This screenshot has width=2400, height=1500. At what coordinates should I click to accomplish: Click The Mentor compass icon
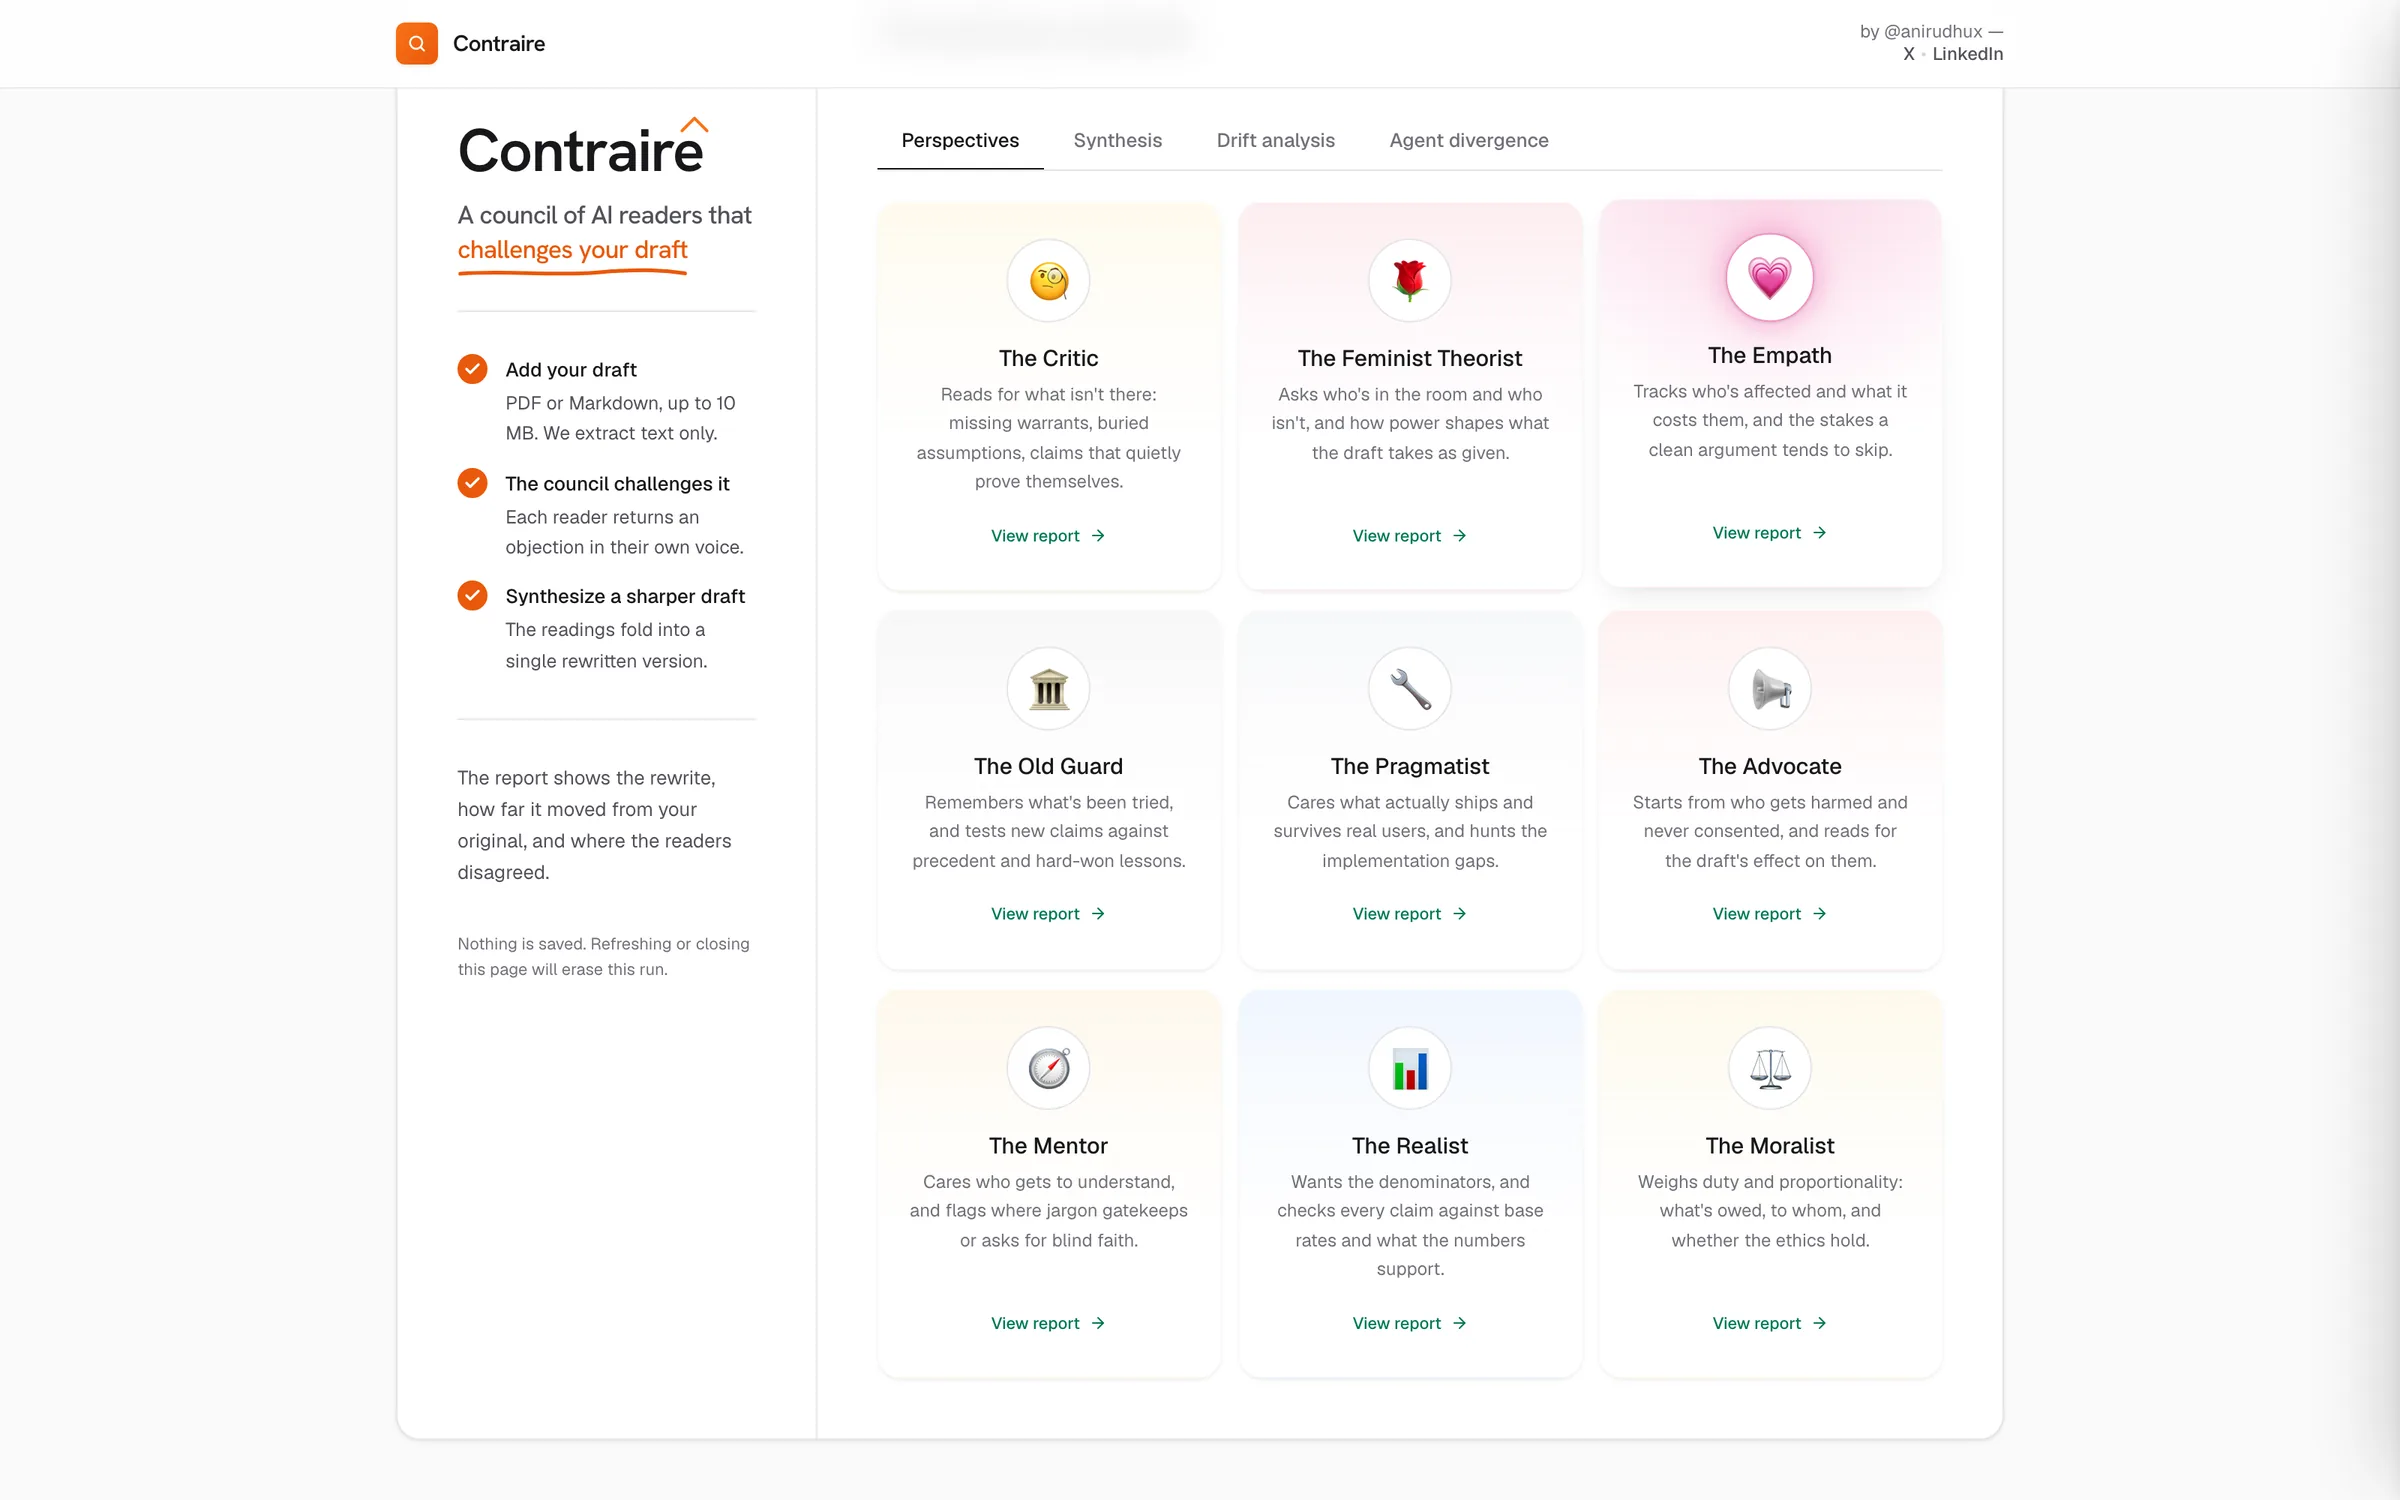1049,1068
